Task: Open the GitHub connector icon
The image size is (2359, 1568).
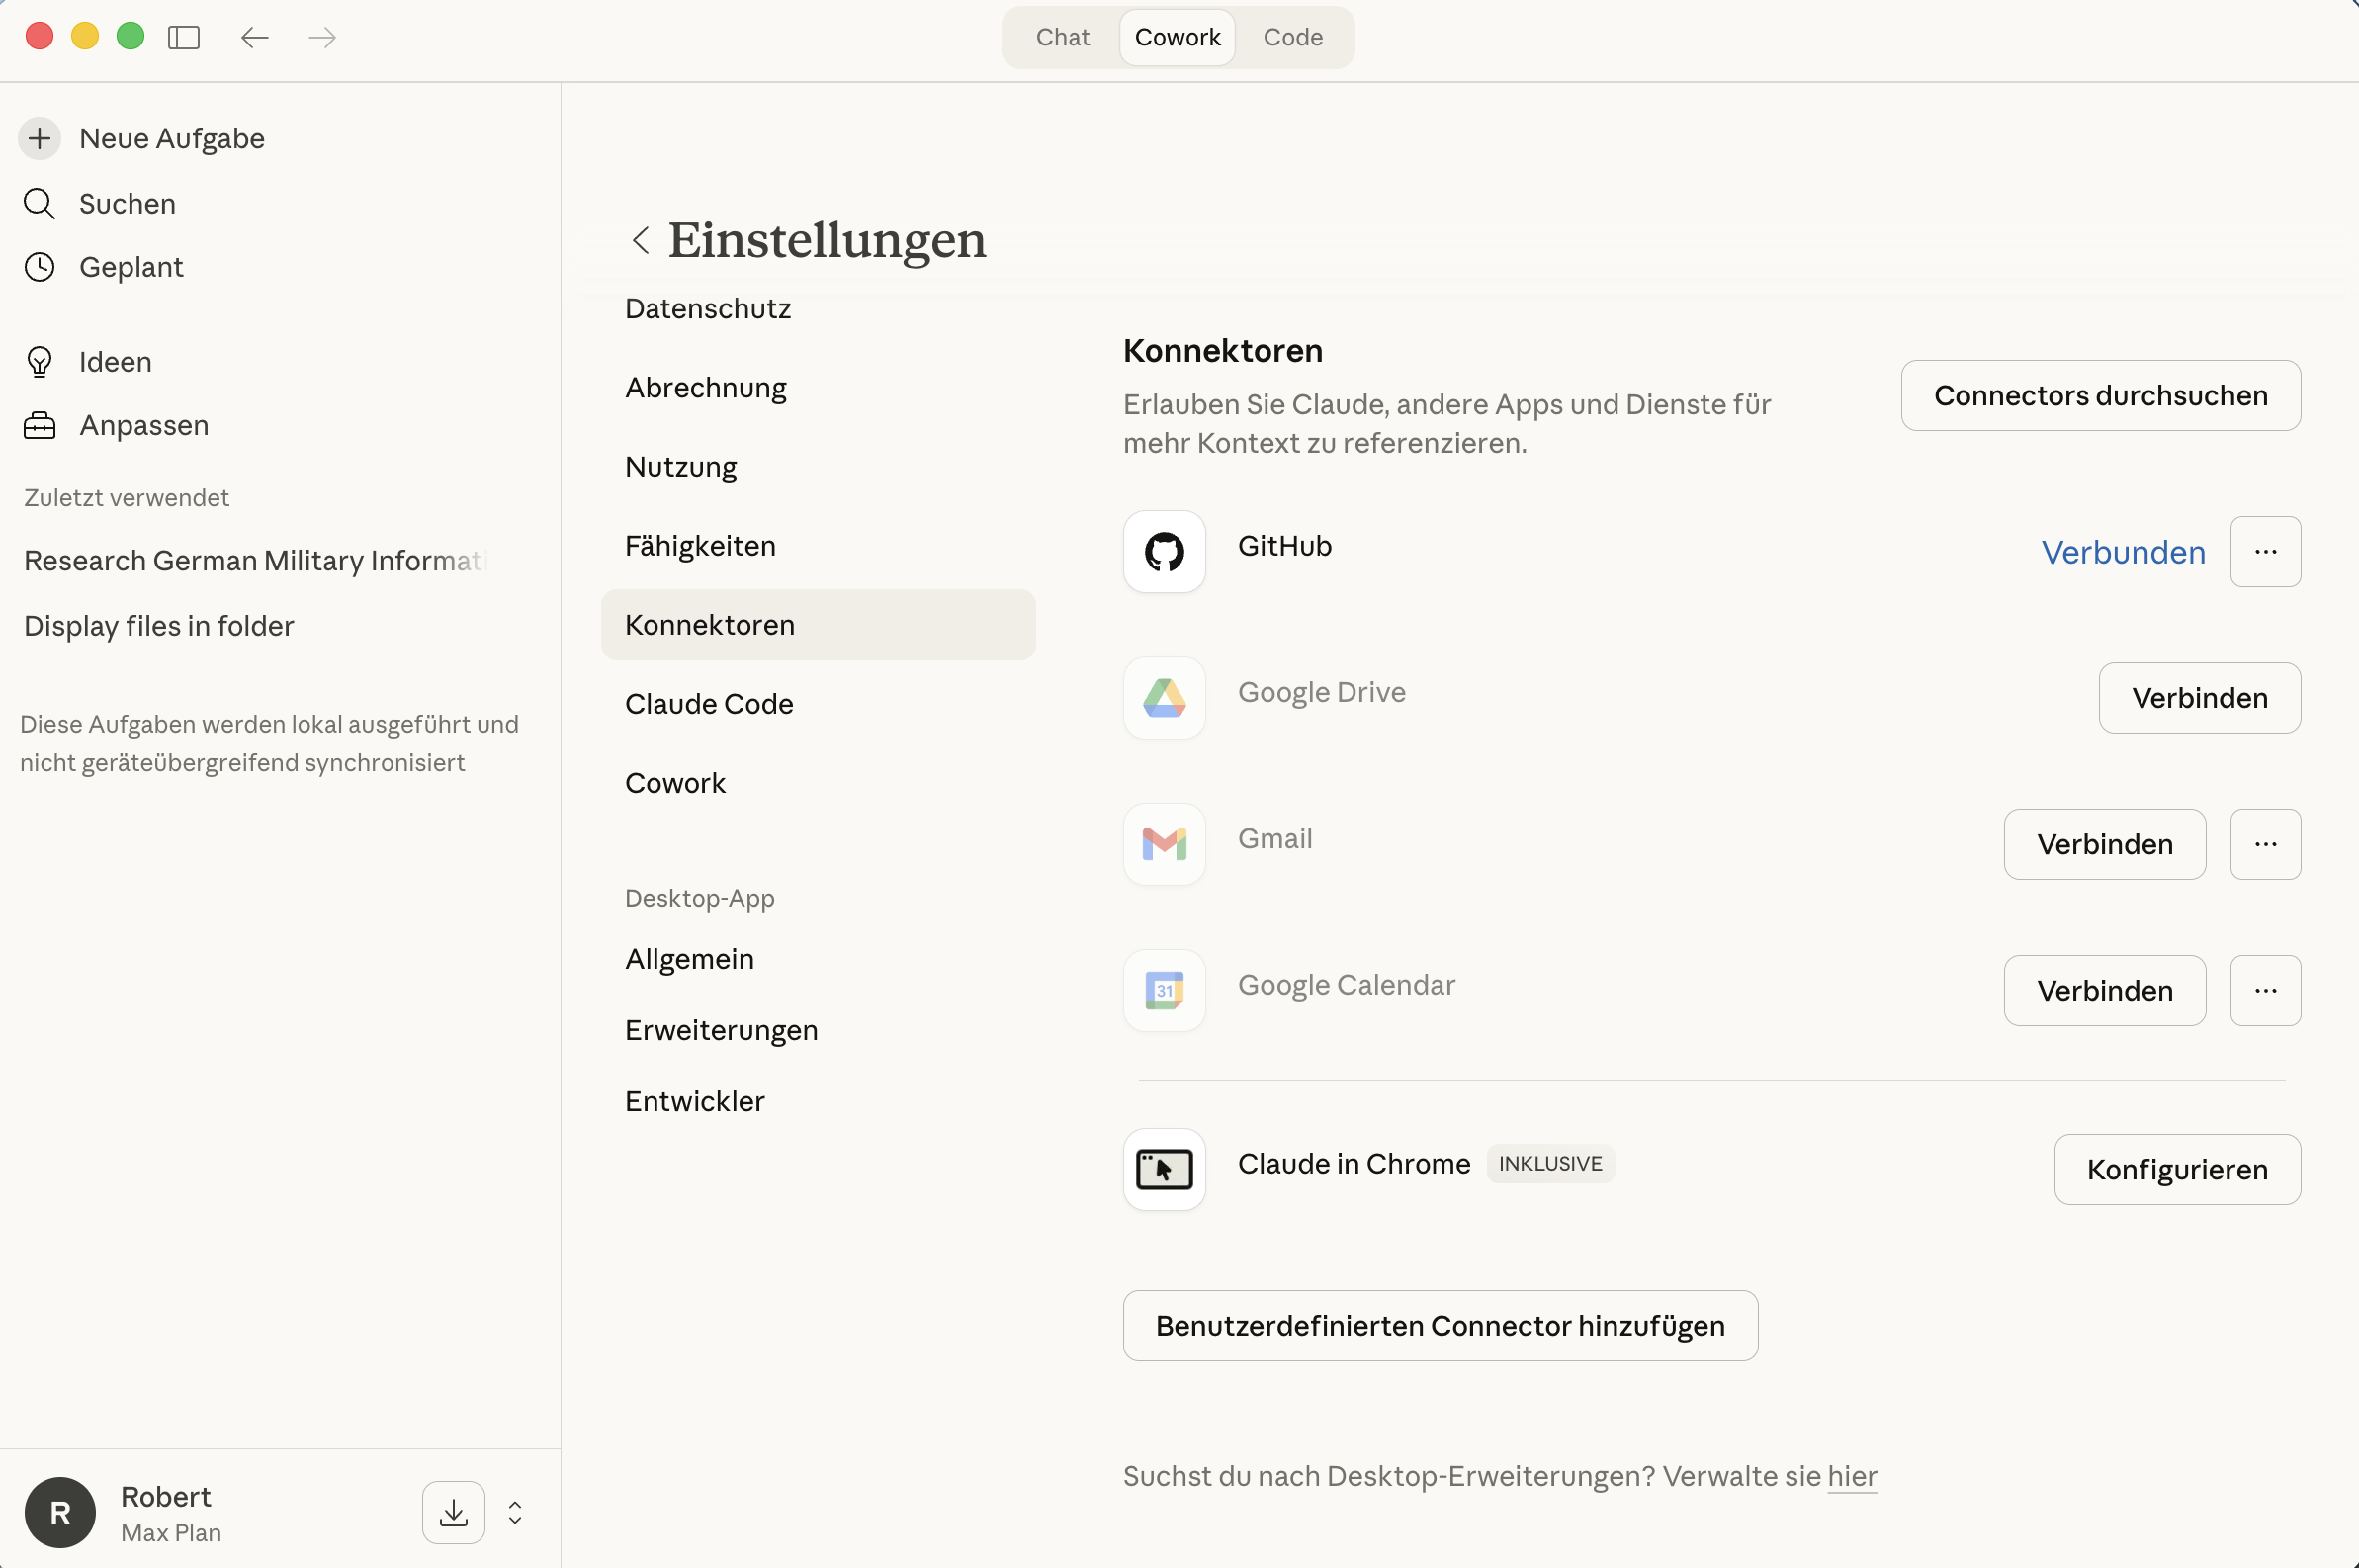Action: [1163, 551]
